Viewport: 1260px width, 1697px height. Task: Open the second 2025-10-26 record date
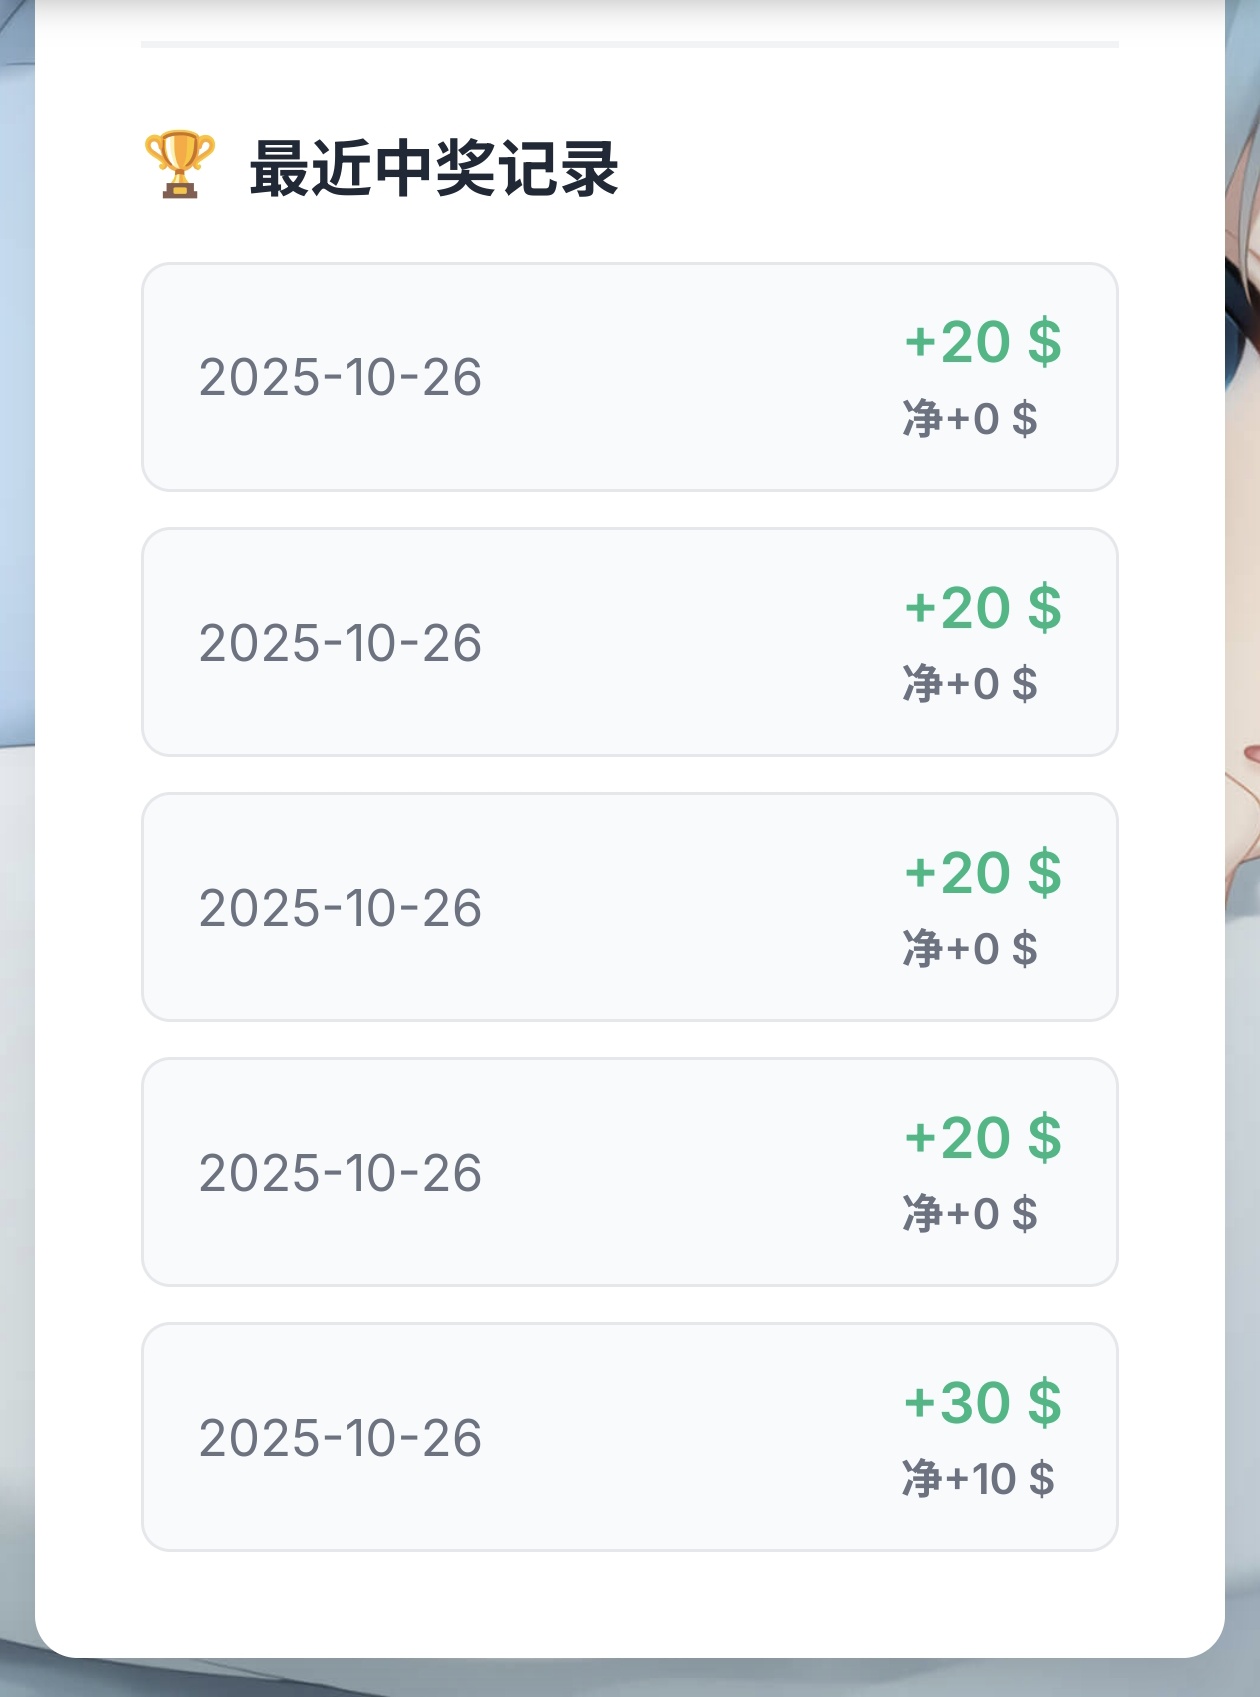pos(340,642)
